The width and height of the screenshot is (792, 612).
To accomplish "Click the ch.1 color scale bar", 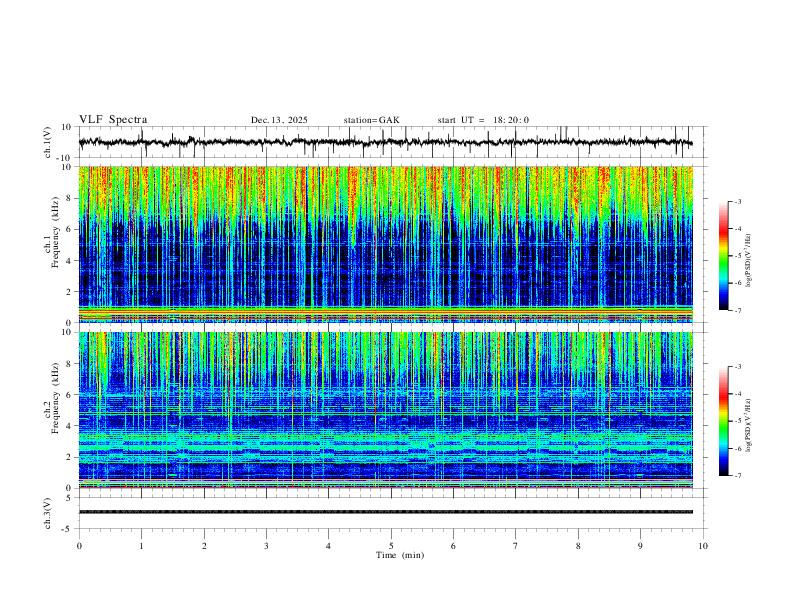I will 724,256.
